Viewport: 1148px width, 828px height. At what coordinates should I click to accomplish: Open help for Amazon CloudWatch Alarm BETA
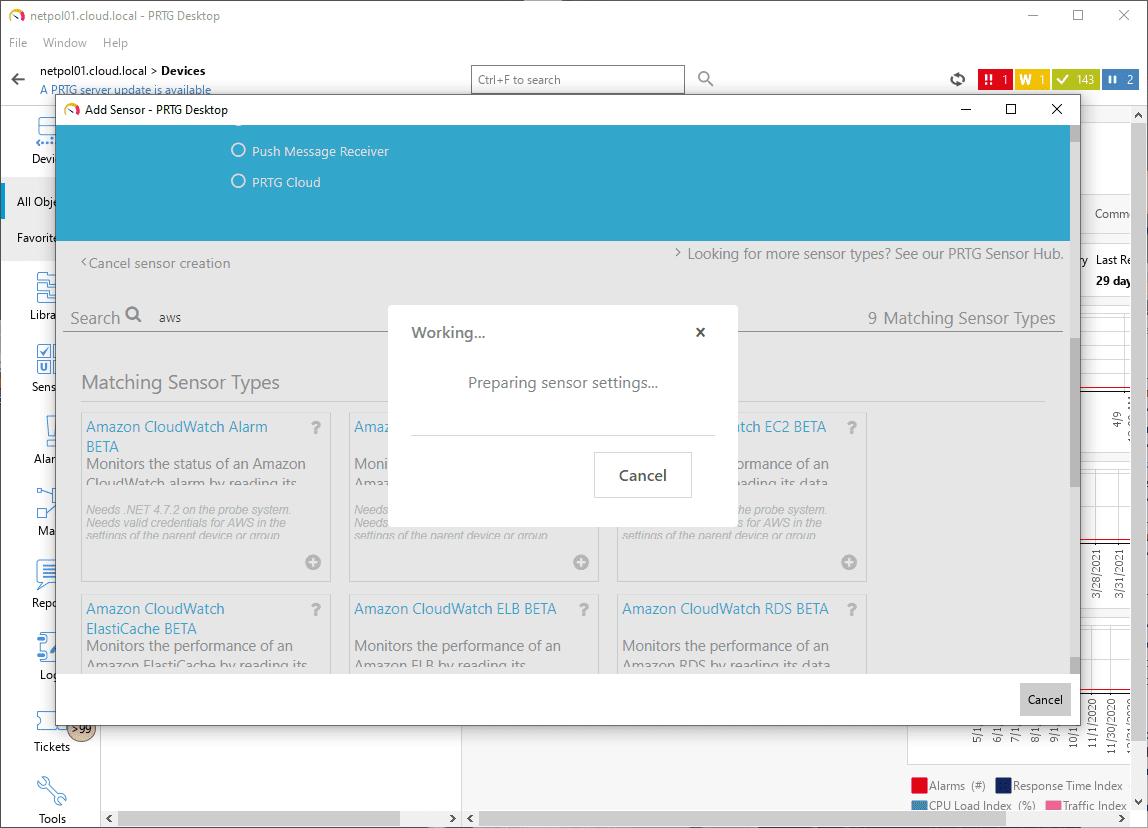(316, 428)
